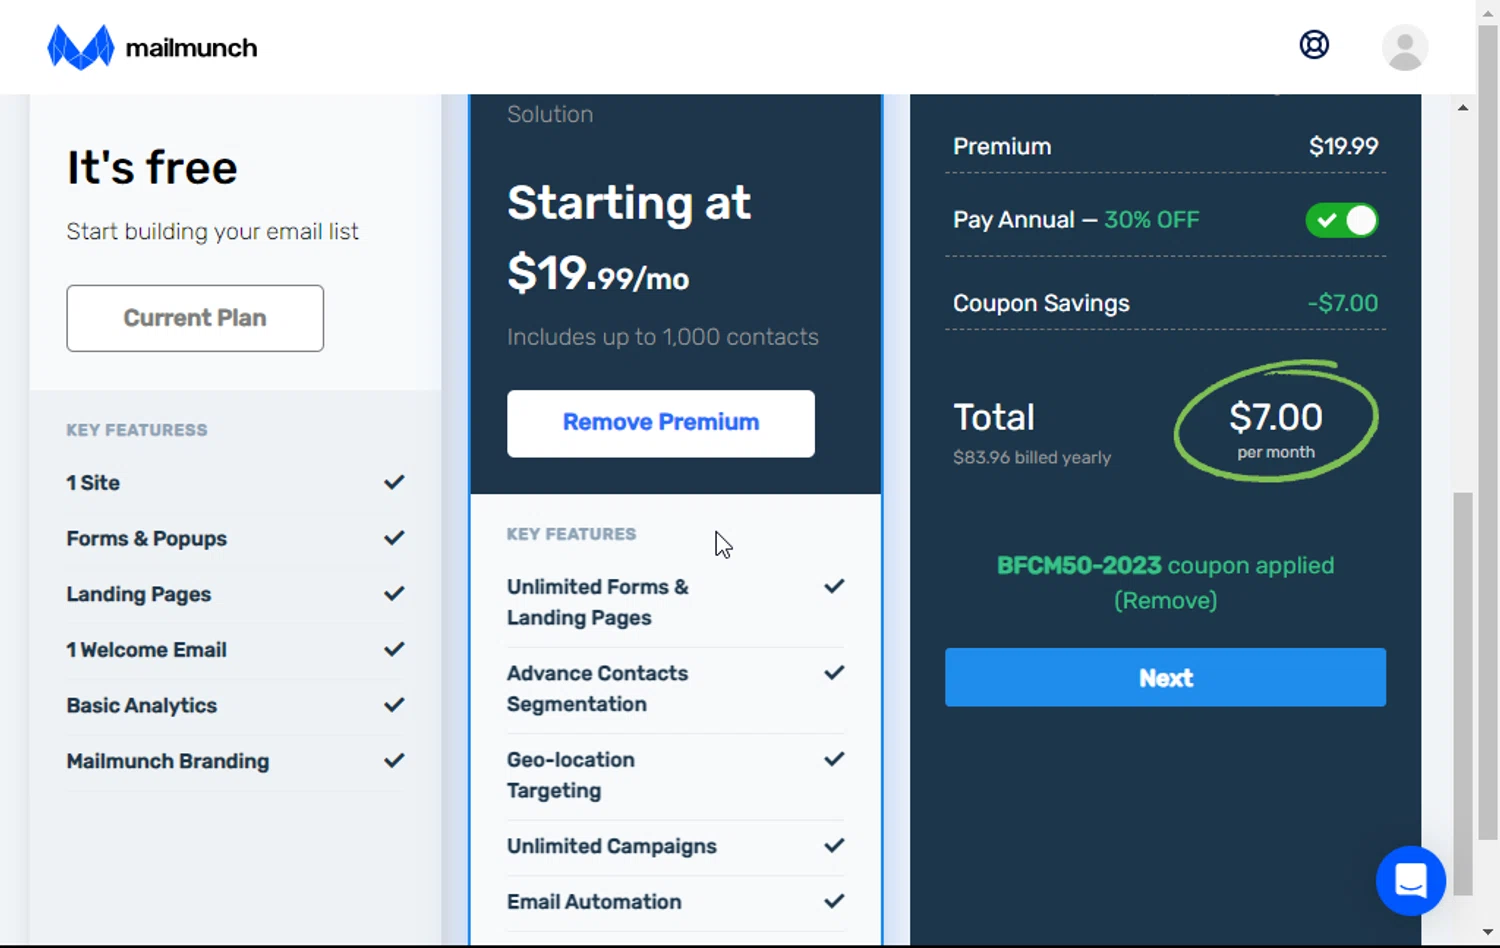Image resolution: width=1500 pixels, height=948 pixels.
Task: Click the checkmark beside Mailmunch Branding
Action: click(394, 761)
